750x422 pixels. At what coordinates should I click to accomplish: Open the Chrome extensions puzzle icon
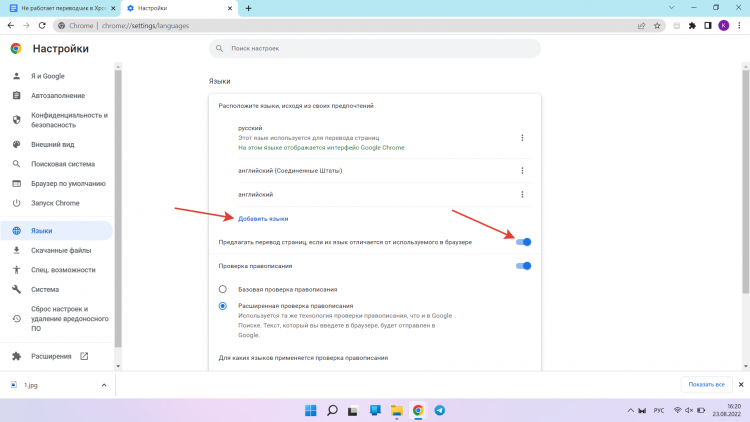[690, 25]
